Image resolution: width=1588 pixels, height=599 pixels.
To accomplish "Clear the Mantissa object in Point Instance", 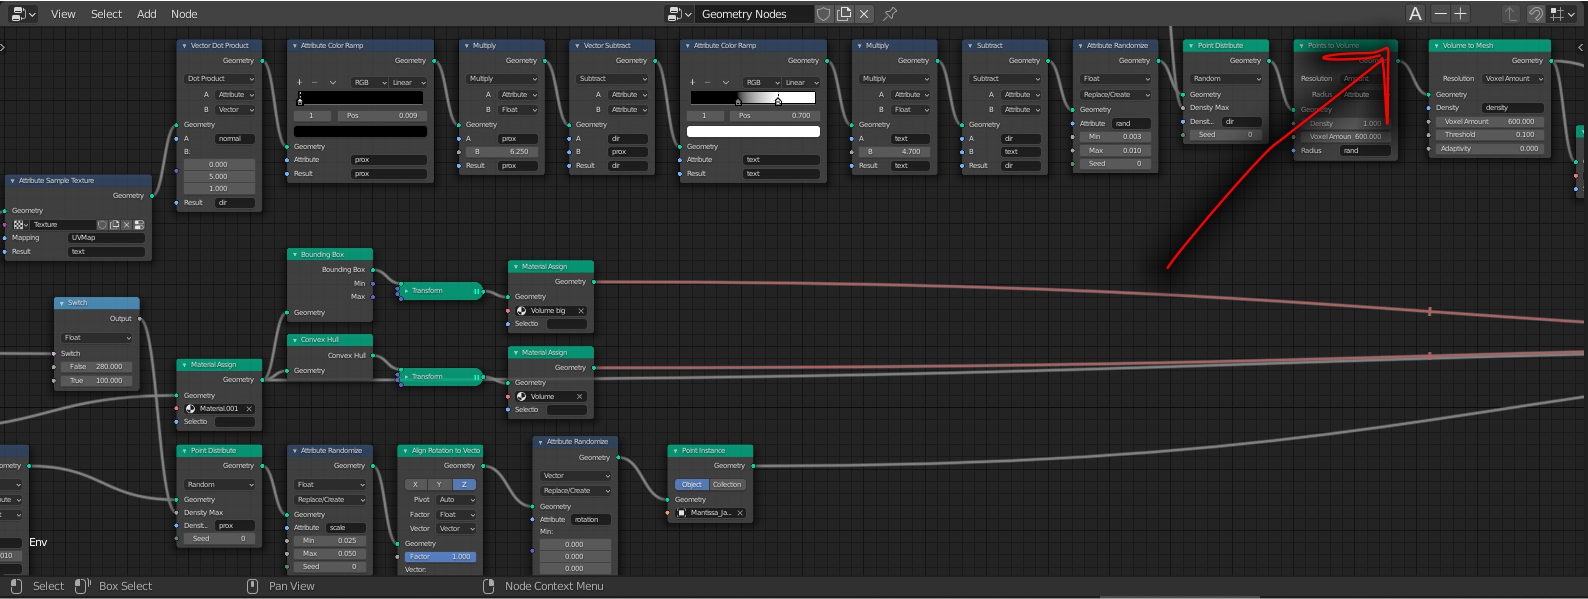I will (x=740, y=513).
